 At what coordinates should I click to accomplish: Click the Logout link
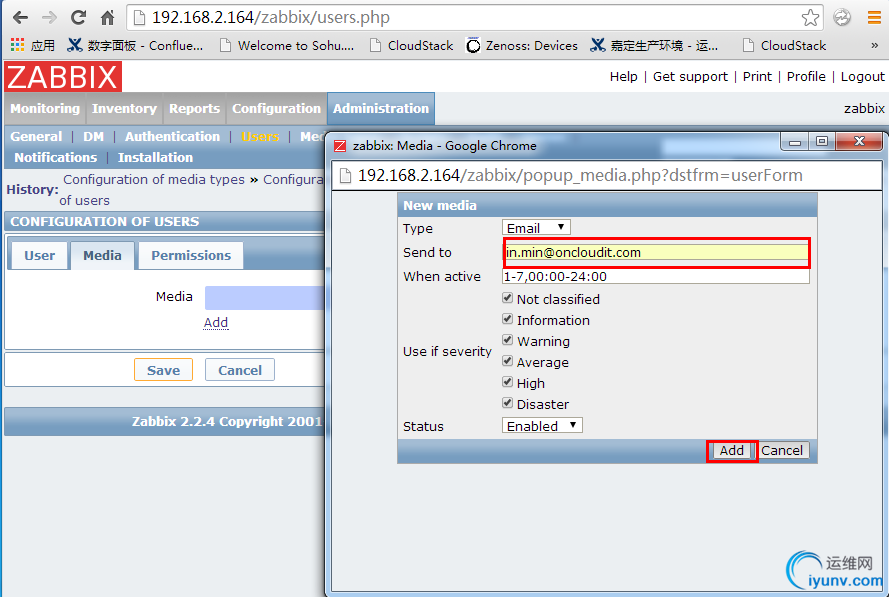coord(862,77)
